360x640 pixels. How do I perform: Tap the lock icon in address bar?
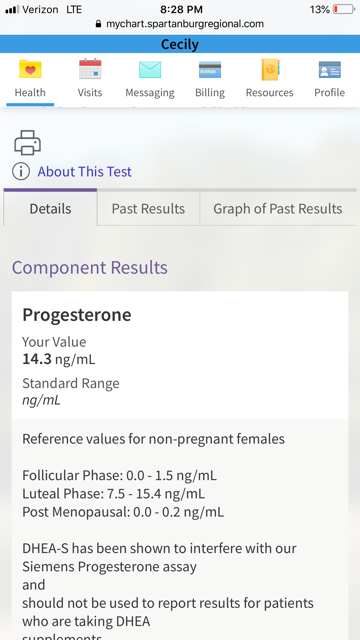98,24
